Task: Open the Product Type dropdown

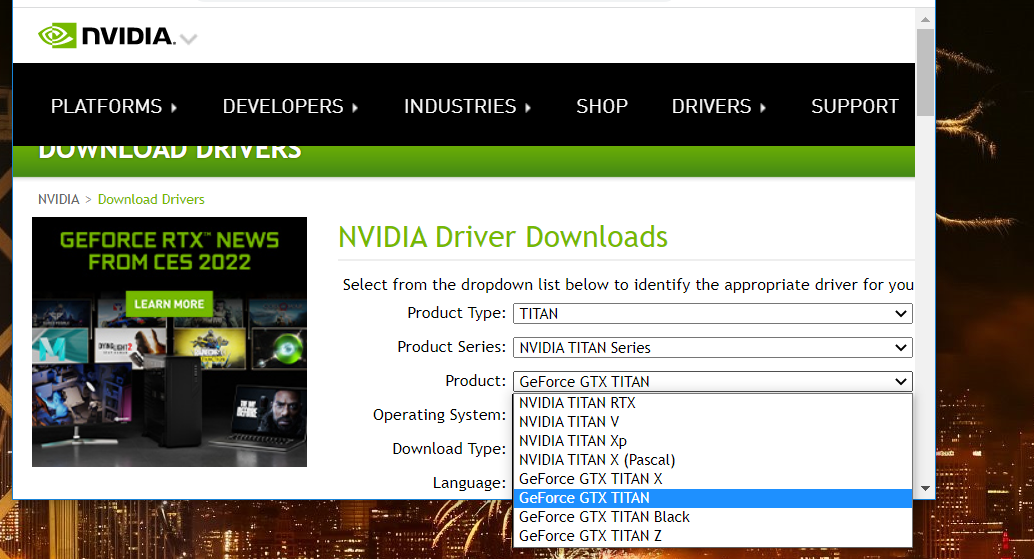Action: pyautogui.click(x=713, y=314)
